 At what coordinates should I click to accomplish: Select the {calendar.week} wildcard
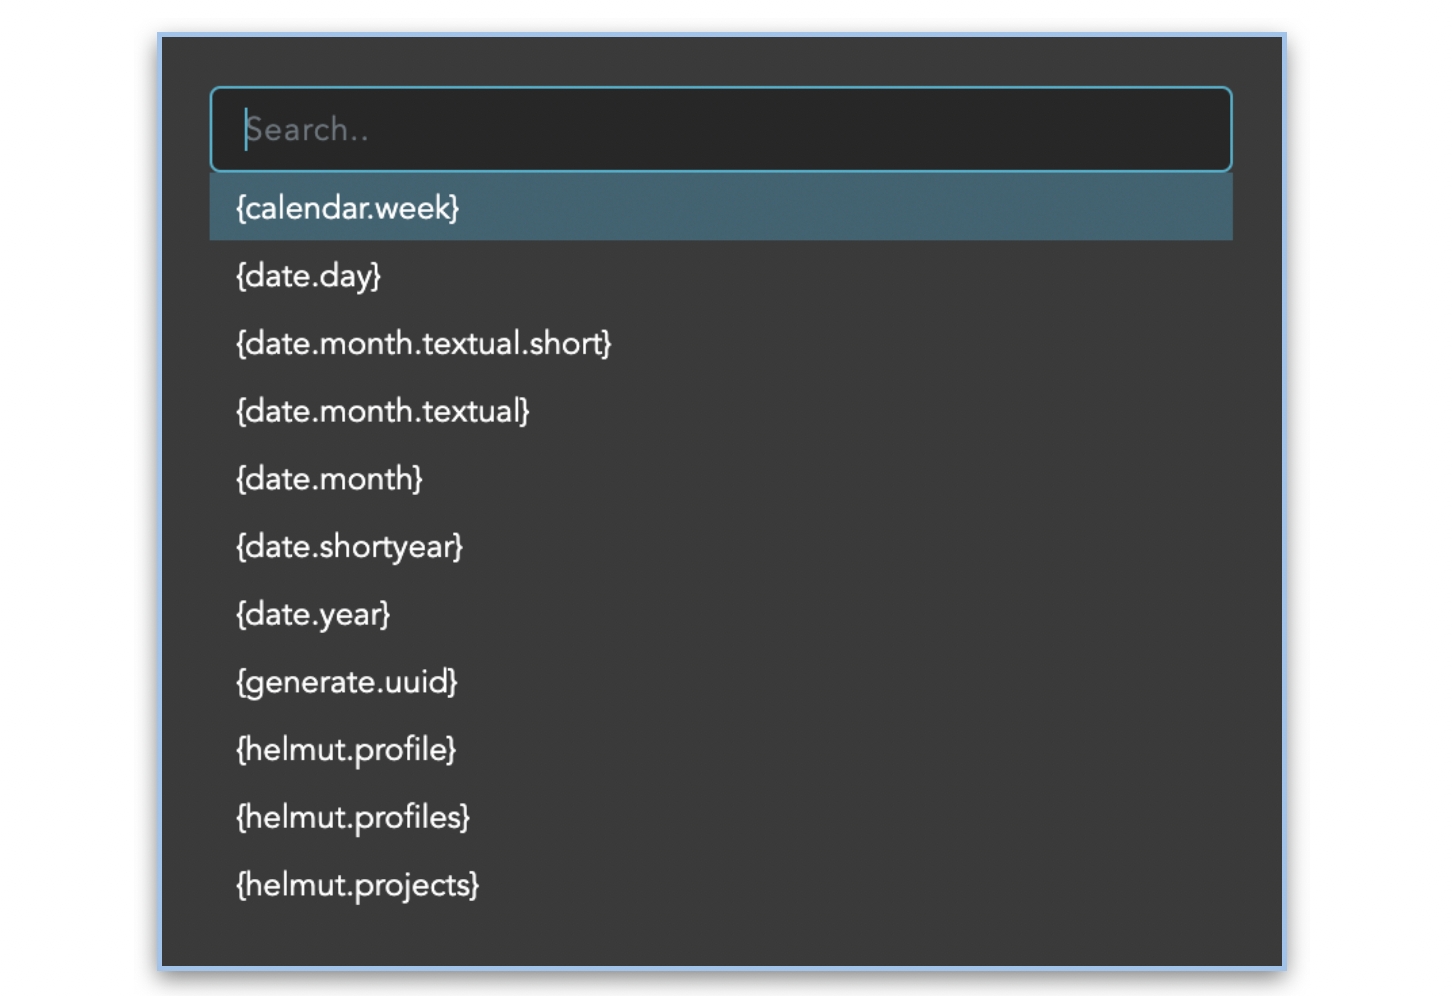347,208
